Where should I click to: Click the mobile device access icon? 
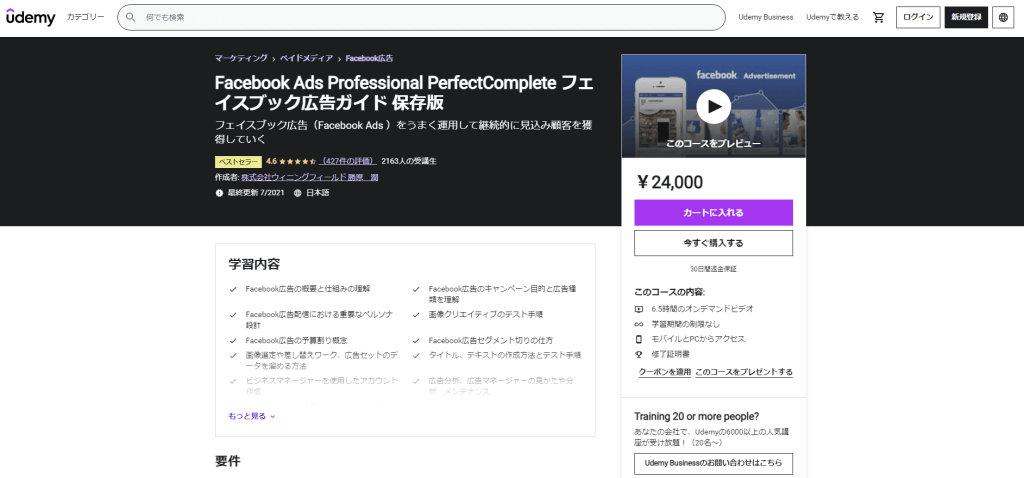point(639,339)
